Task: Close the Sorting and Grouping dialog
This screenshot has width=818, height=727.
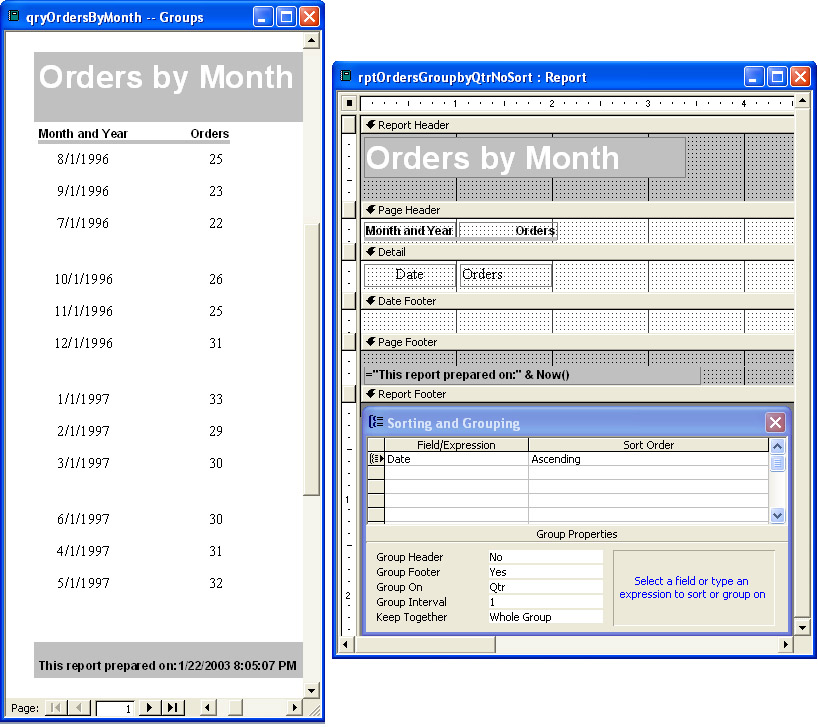Action: tap(775, 423)
